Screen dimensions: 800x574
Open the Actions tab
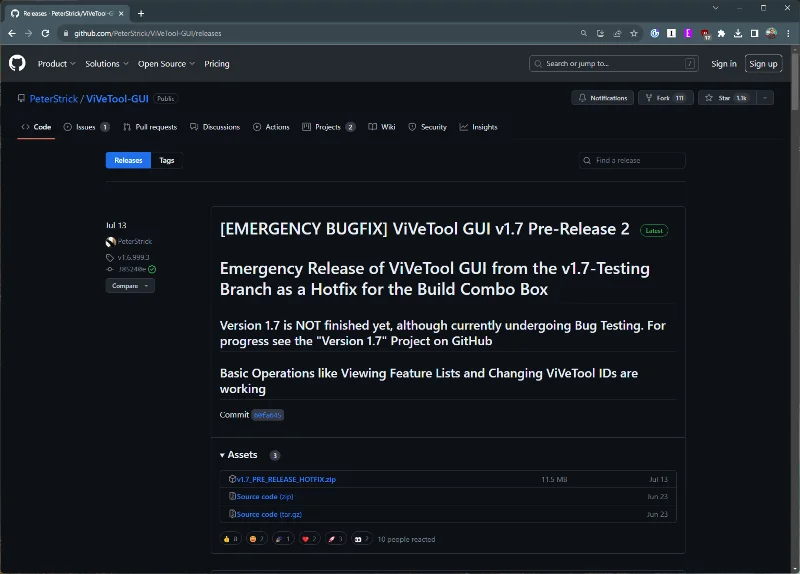point(271,127)
